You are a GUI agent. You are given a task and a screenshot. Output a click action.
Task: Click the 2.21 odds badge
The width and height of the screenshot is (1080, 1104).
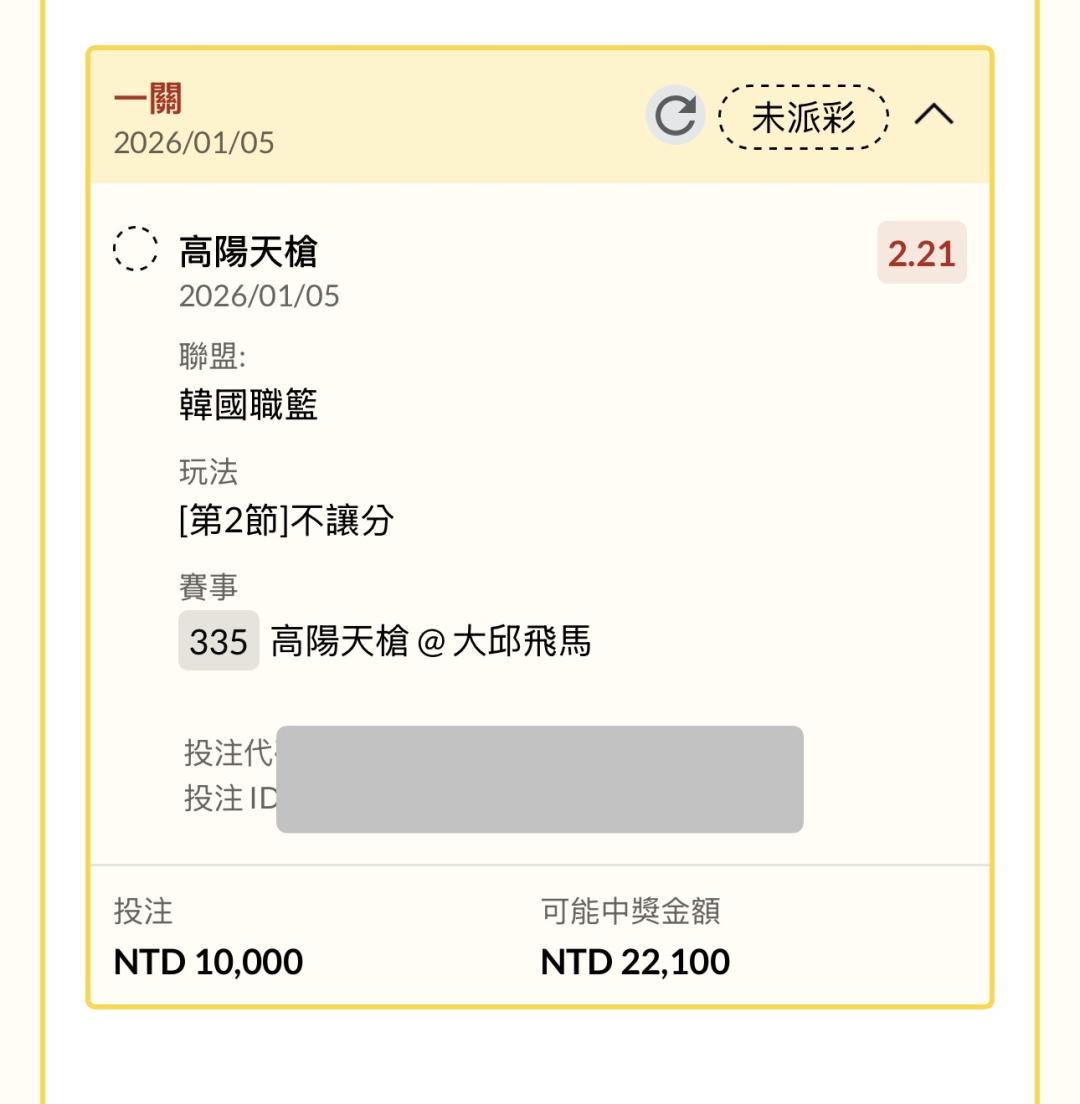coord(921,253)
